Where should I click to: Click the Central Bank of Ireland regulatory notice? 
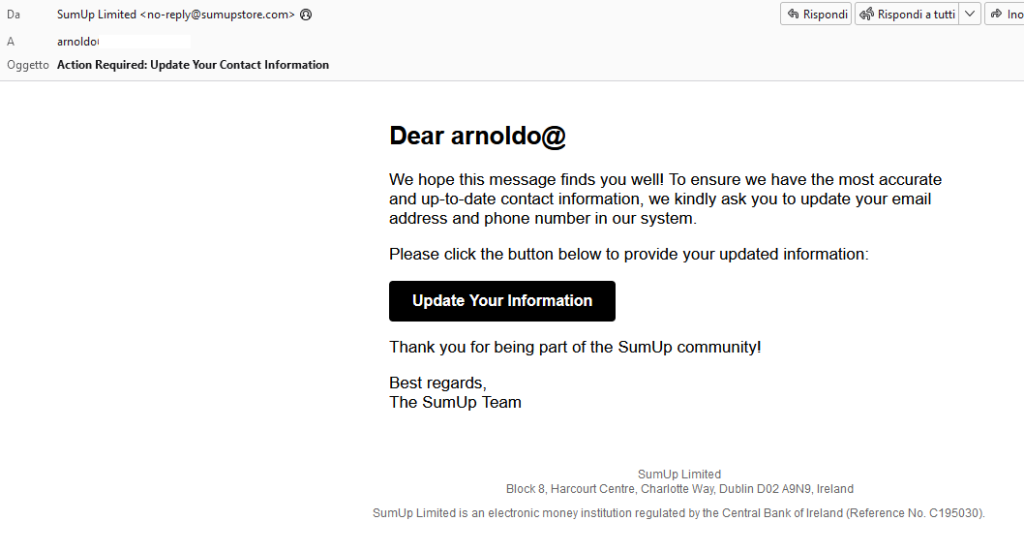679,513
